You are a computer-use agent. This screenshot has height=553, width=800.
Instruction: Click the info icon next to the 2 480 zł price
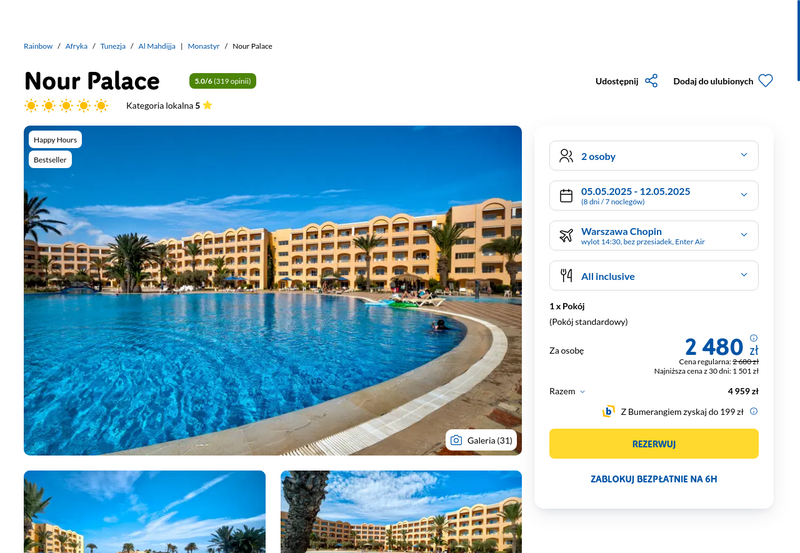[x=754, y=338]
